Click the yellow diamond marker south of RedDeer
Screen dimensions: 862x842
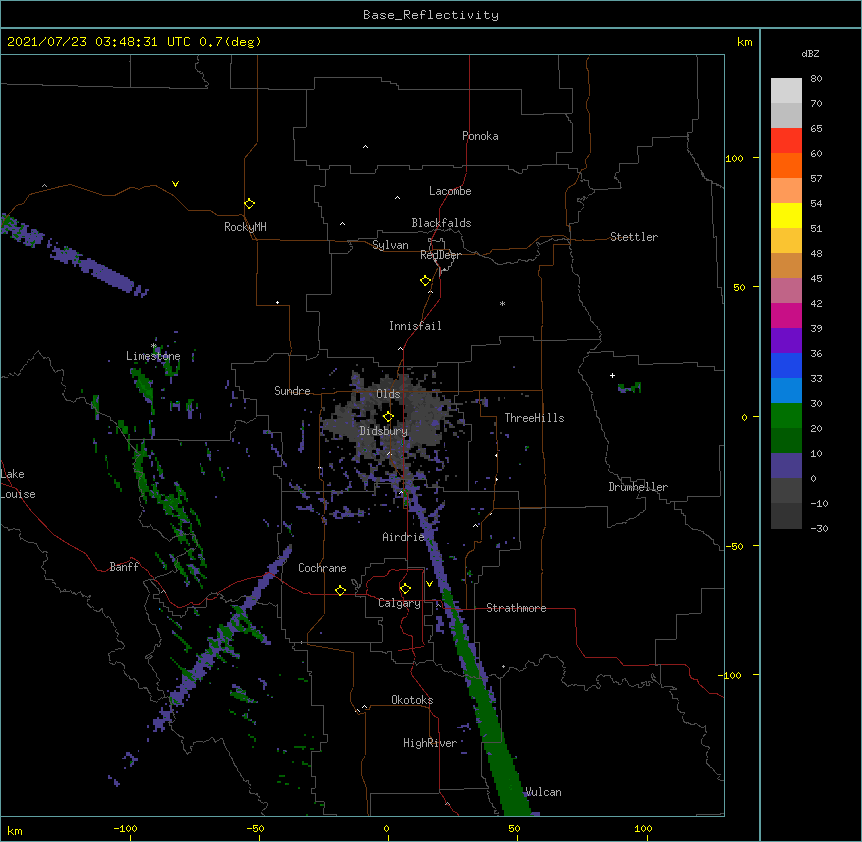(426, 281)
